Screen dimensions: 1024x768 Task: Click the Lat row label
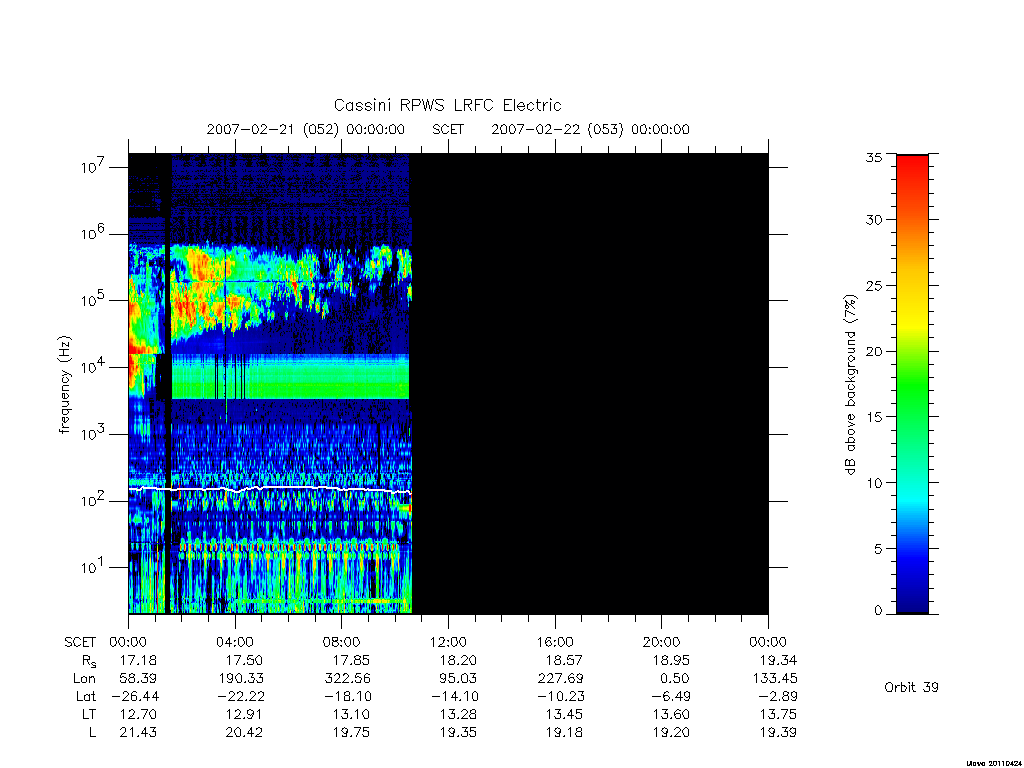click(86, 696)
